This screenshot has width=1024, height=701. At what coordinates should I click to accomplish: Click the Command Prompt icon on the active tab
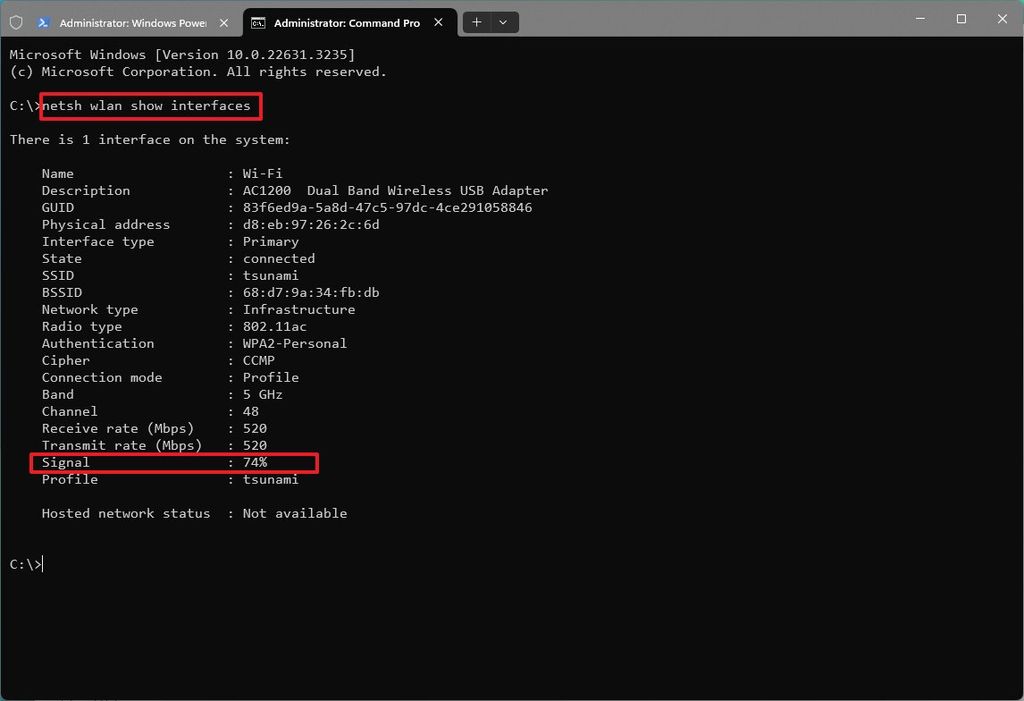260,21
